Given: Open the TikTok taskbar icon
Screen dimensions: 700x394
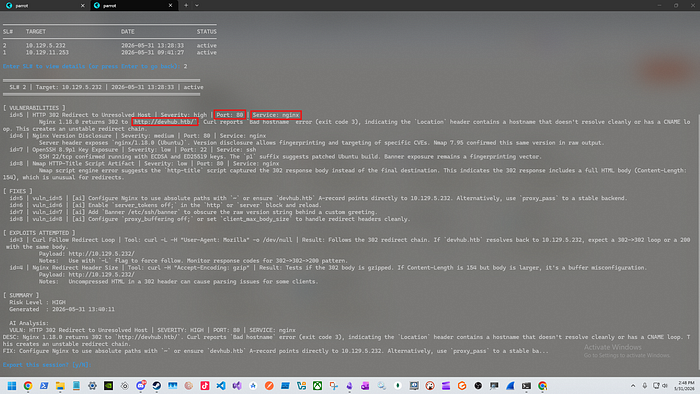Looking at the screenshot, I should [x=205, y=386].
